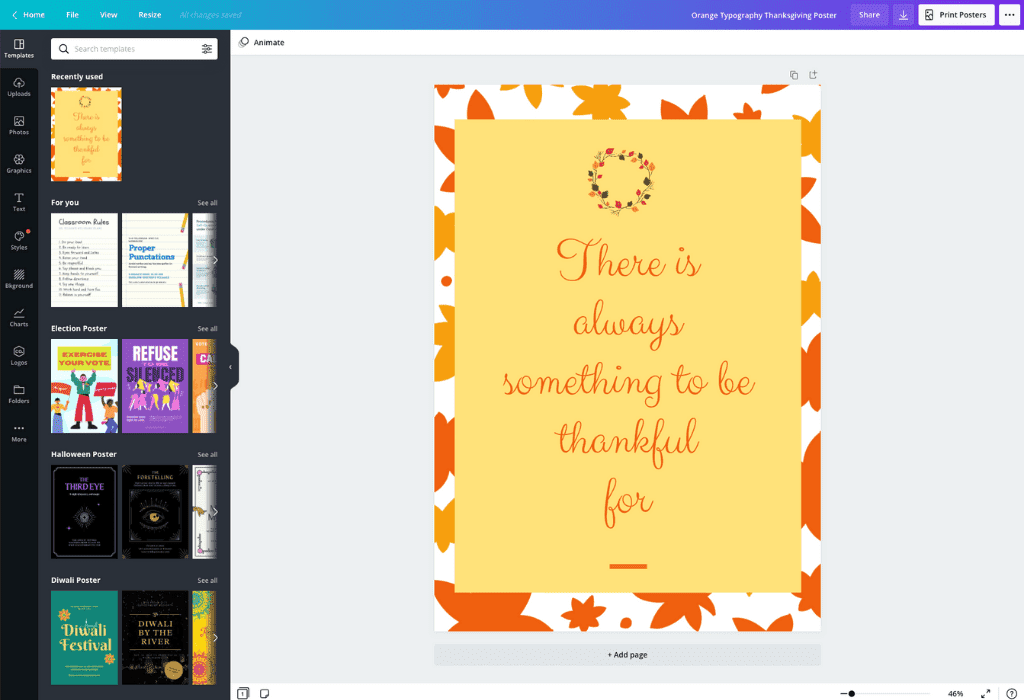
Task: Open the Graphics panel
Action: click(x=19, y=164)
